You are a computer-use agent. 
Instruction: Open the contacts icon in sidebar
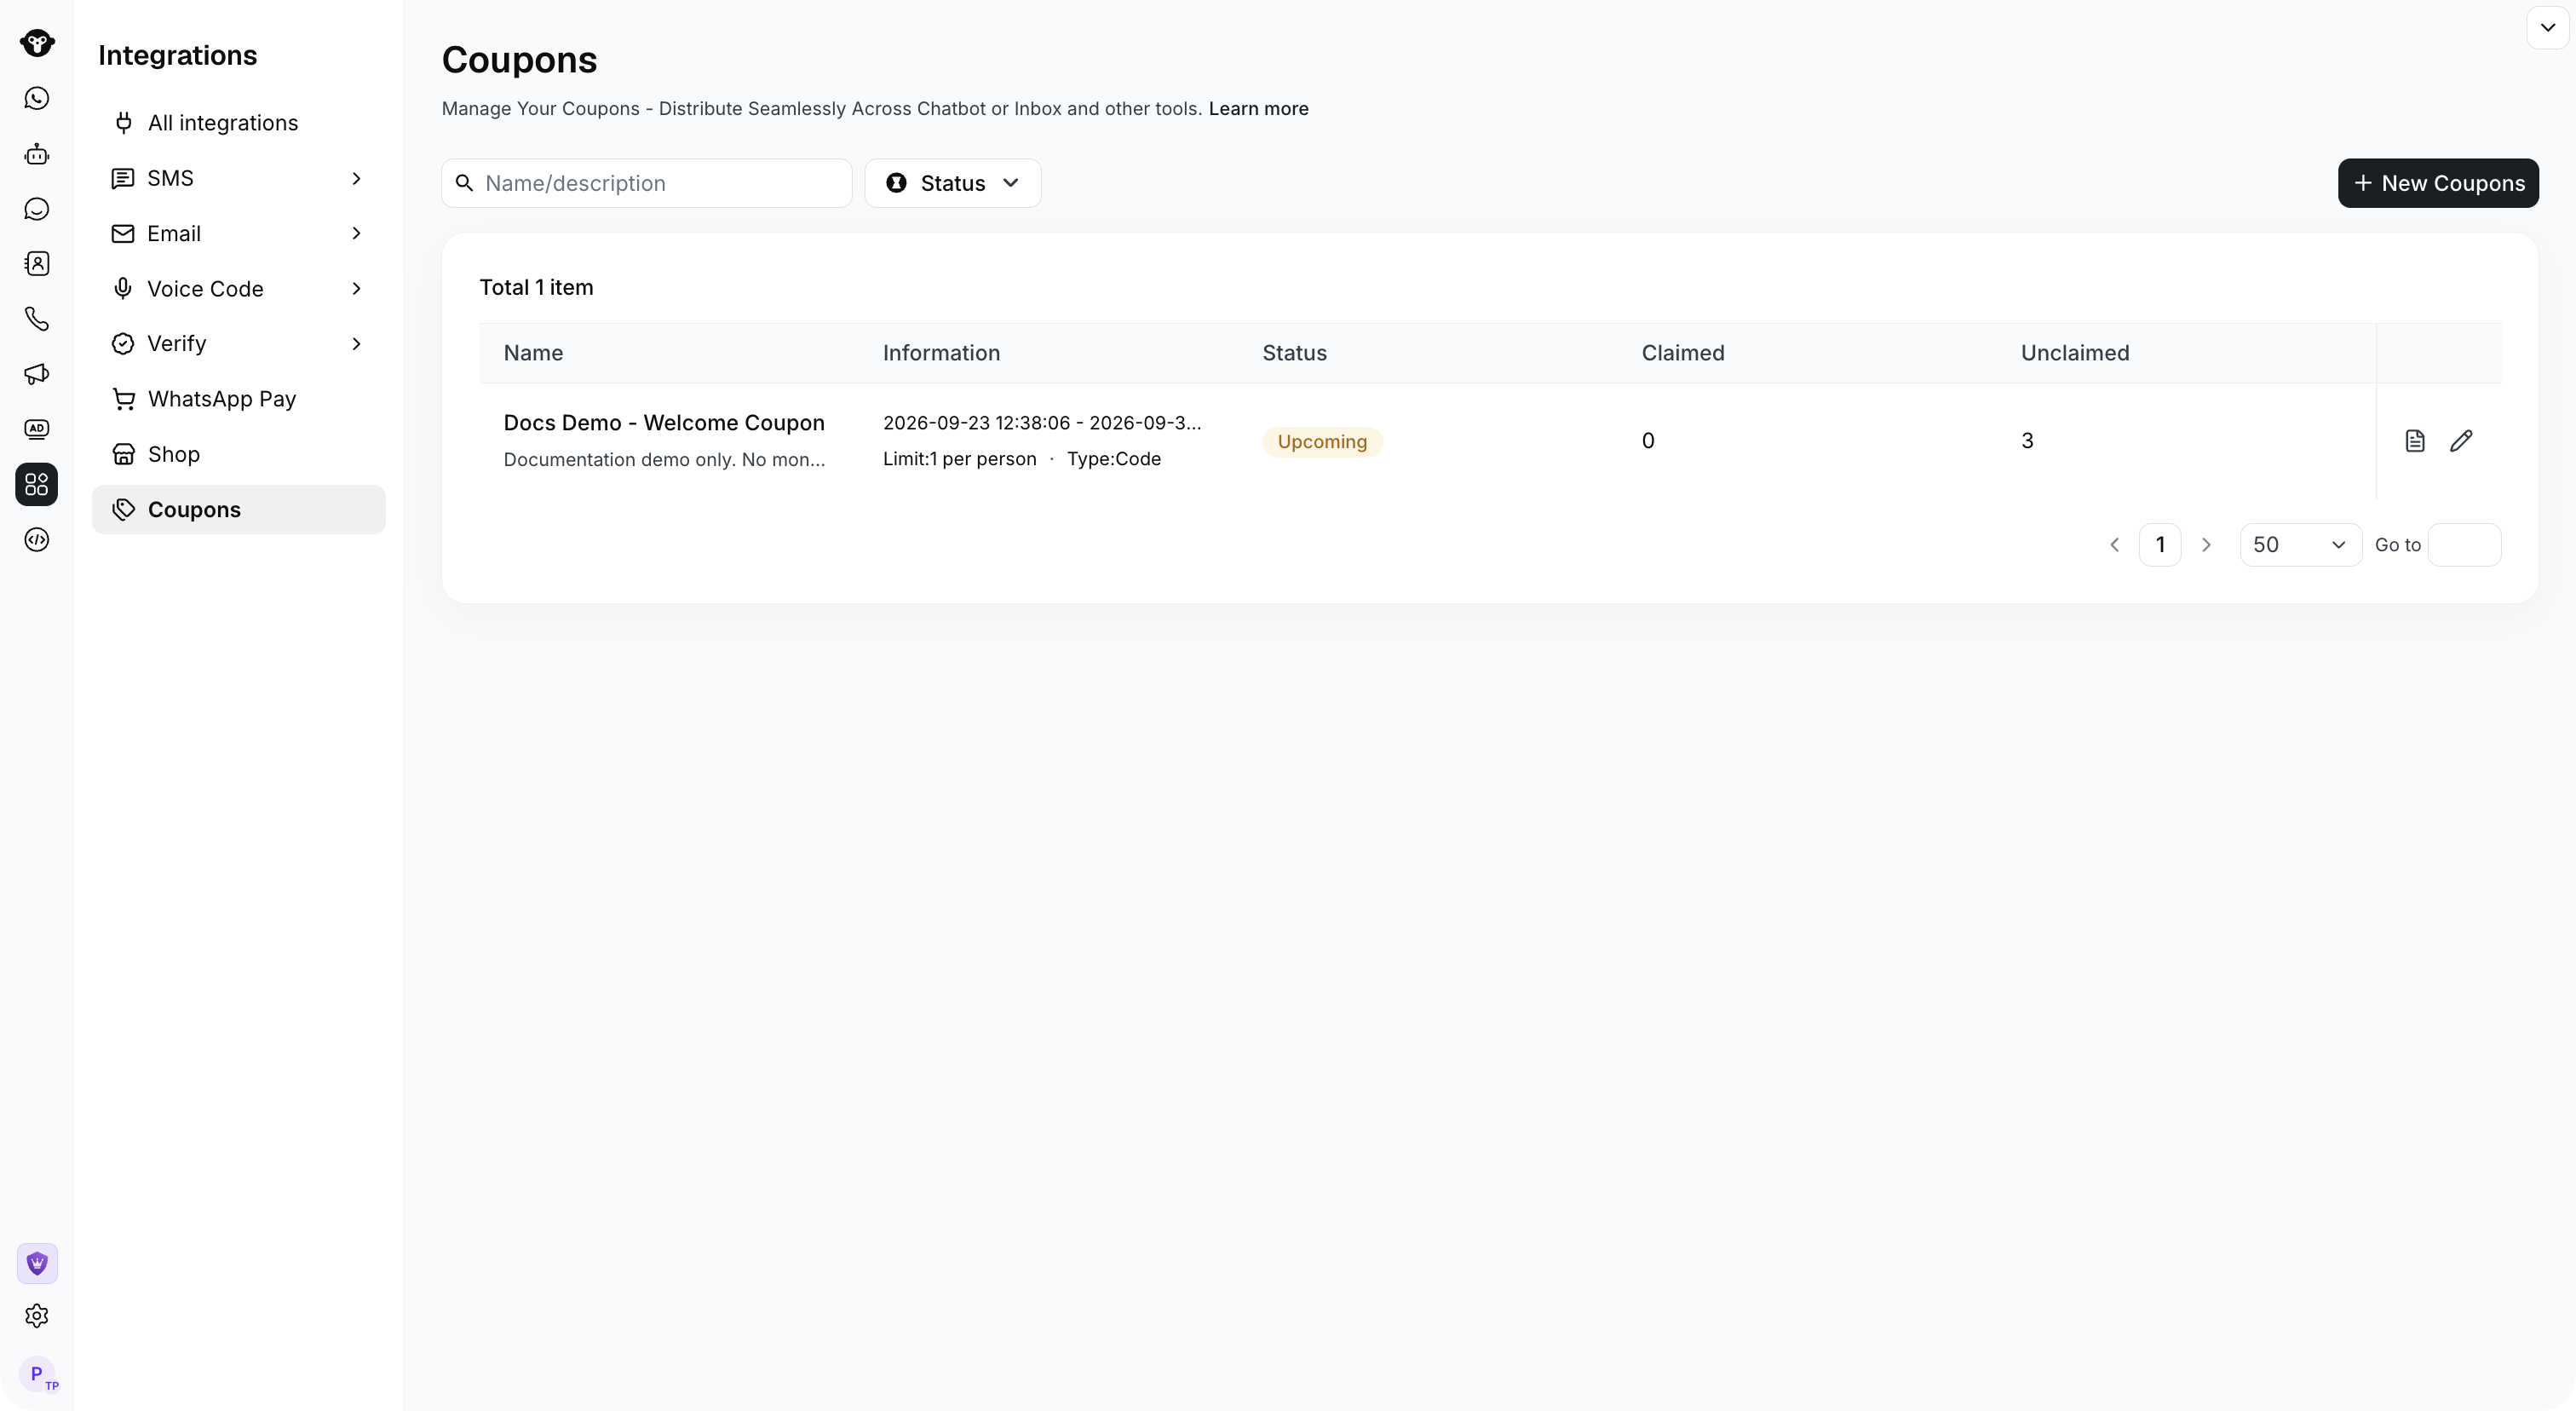click(37, 264)
